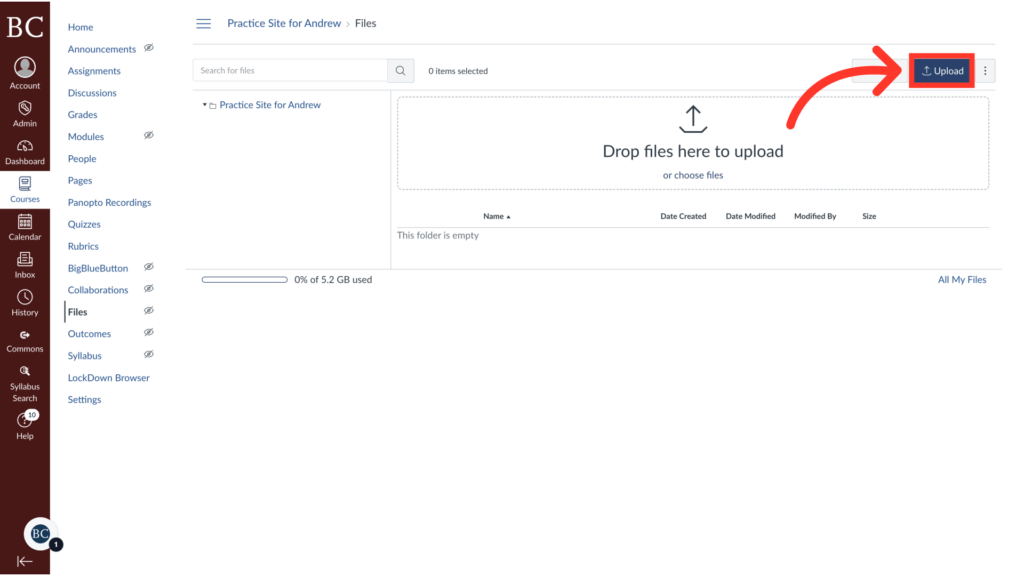
Task: Open All My Files link
Action: point(961,279)
